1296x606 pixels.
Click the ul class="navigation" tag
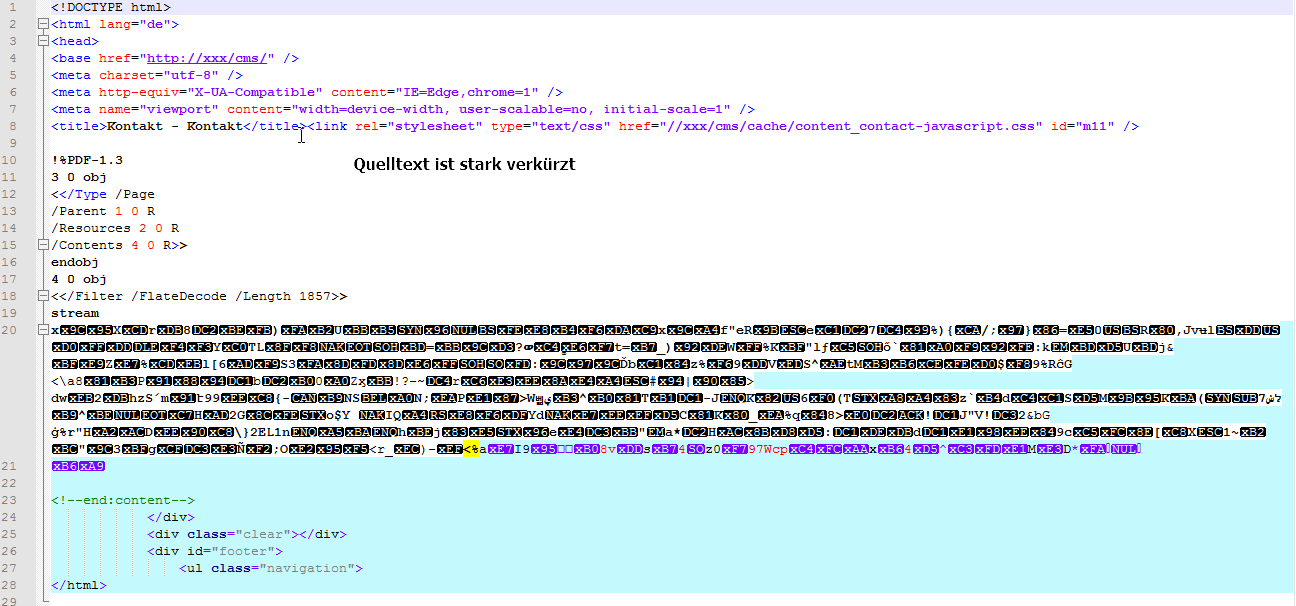click(270, 568)
